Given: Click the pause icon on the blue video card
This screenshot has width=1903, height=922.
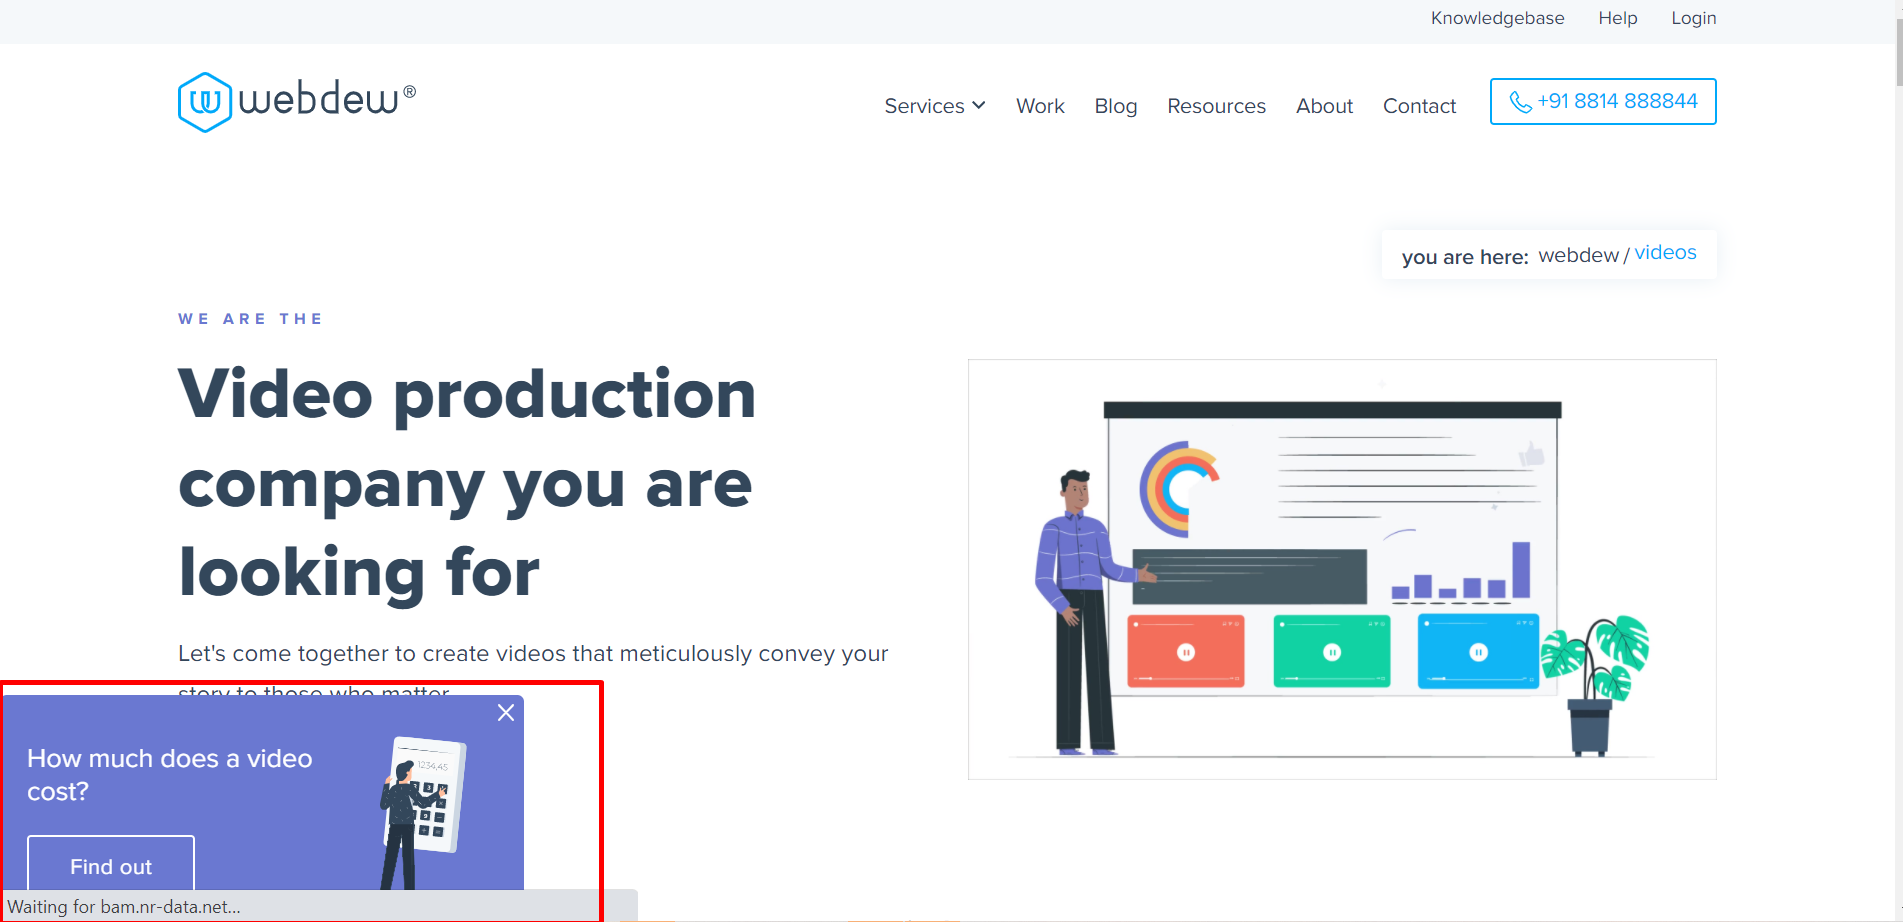Looking at the screenshot, I should (1478, 652).
